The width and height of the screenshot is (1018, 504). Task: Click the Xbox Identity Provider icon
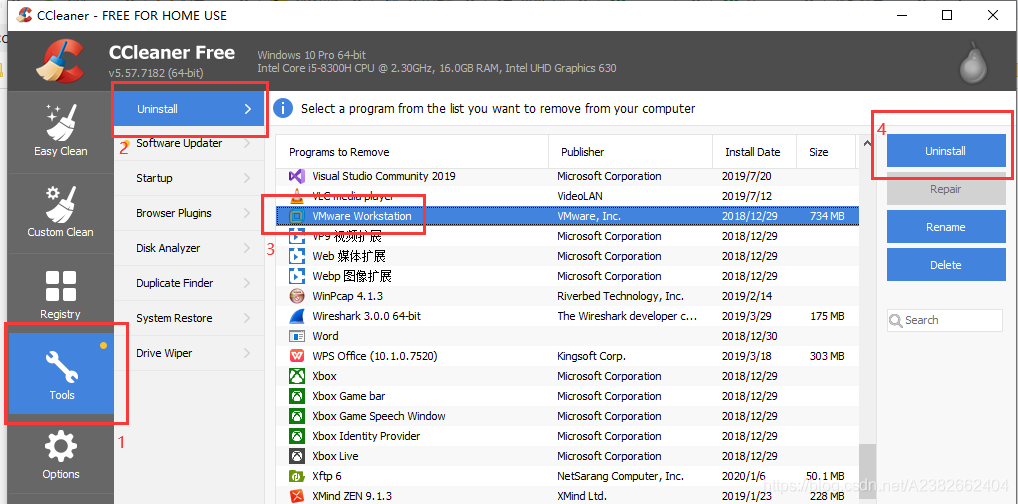(296, 436)
